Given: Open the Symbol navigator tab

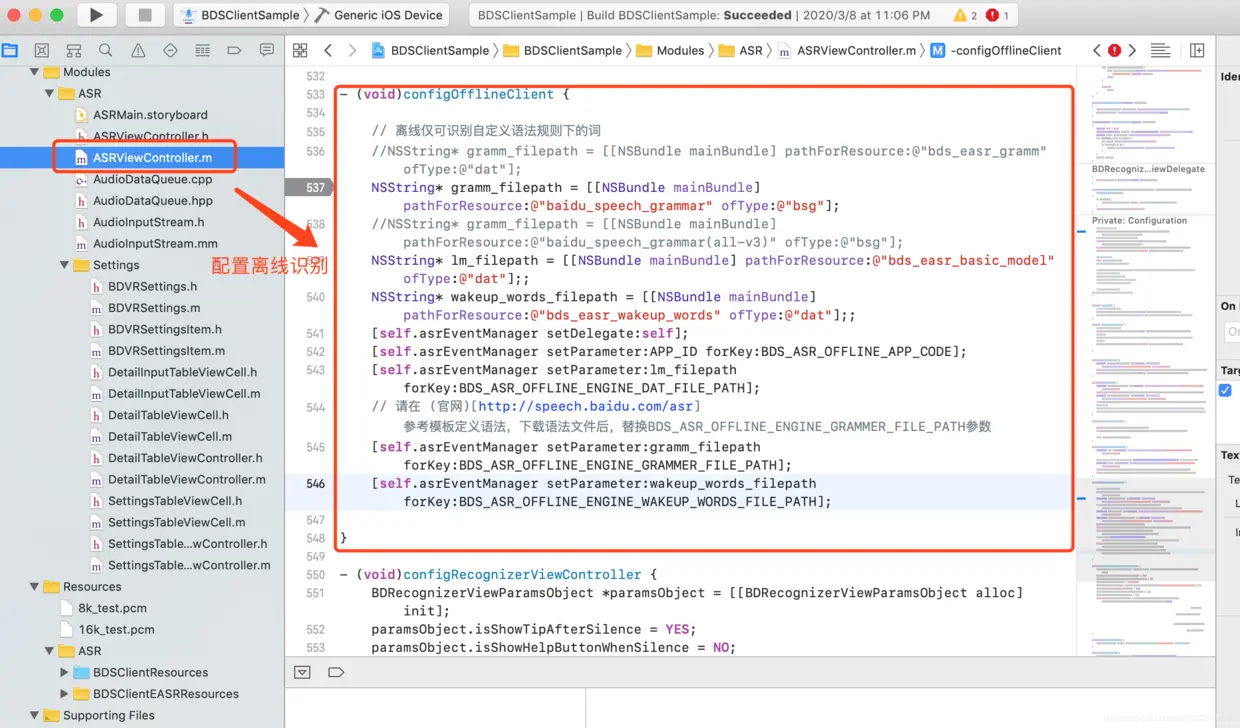Looking at the screenshot, I should point(73,50).
